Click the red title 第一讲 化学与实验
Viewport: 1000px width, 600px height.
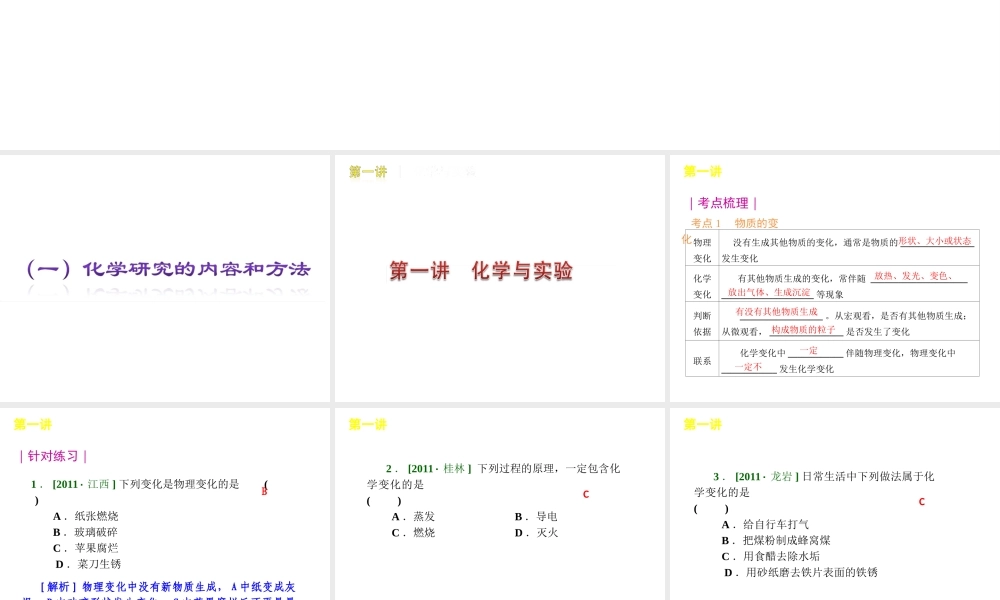481,271
